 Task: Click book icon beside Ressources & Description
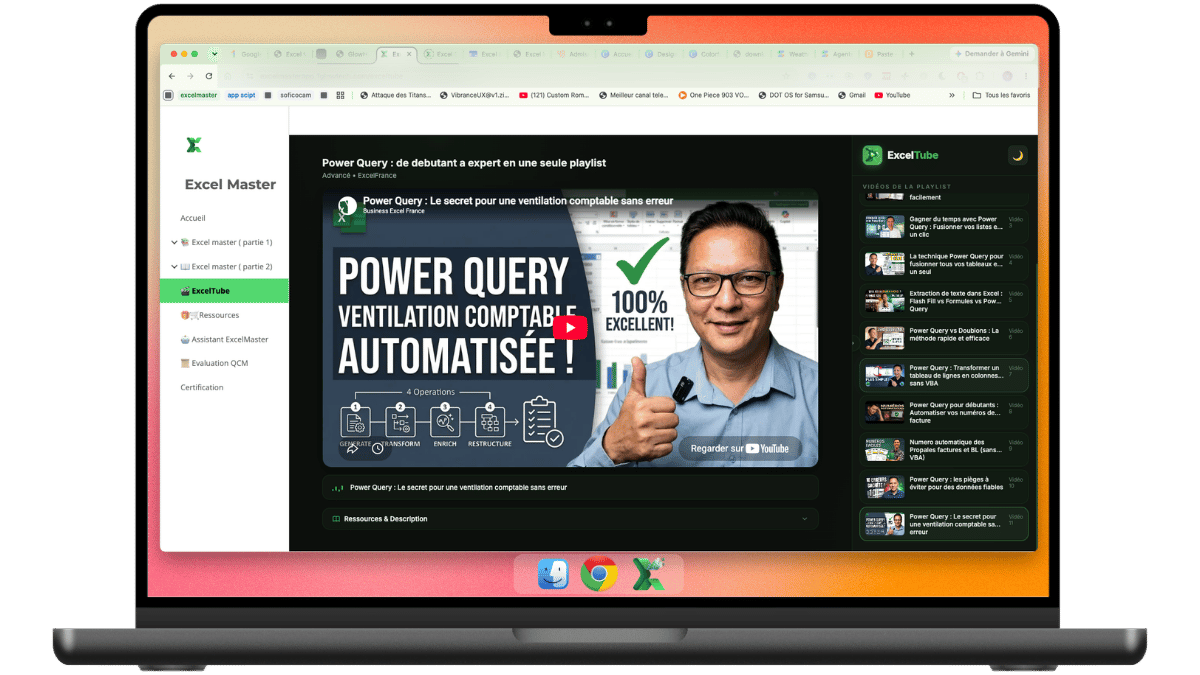pos(336,519)
